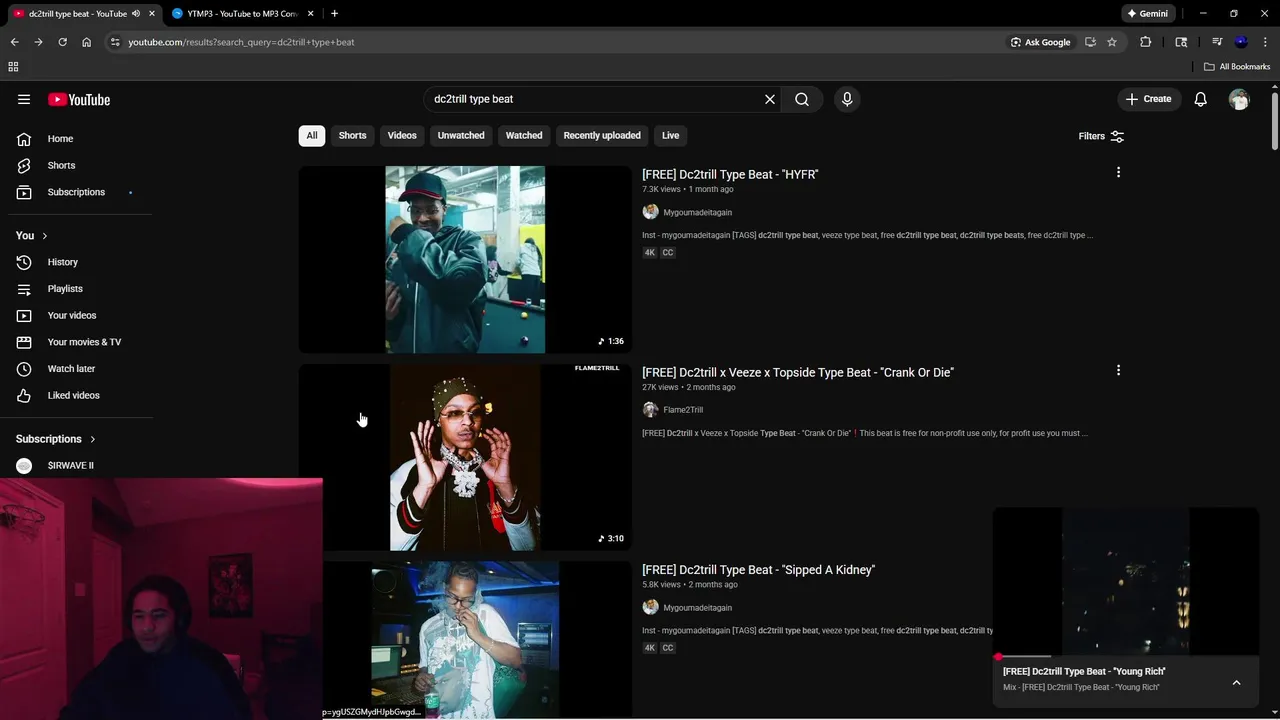Open the notifications bell

click(x=1200, y=99)
